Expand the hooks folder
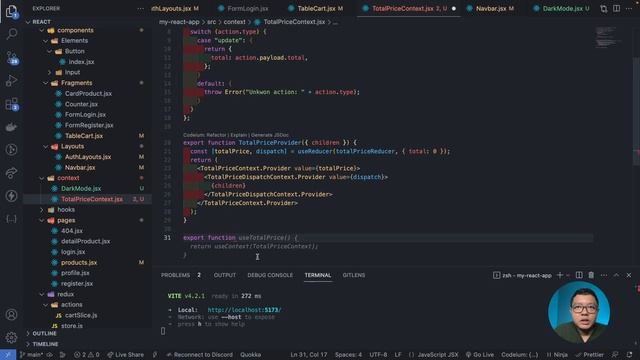 42,209
